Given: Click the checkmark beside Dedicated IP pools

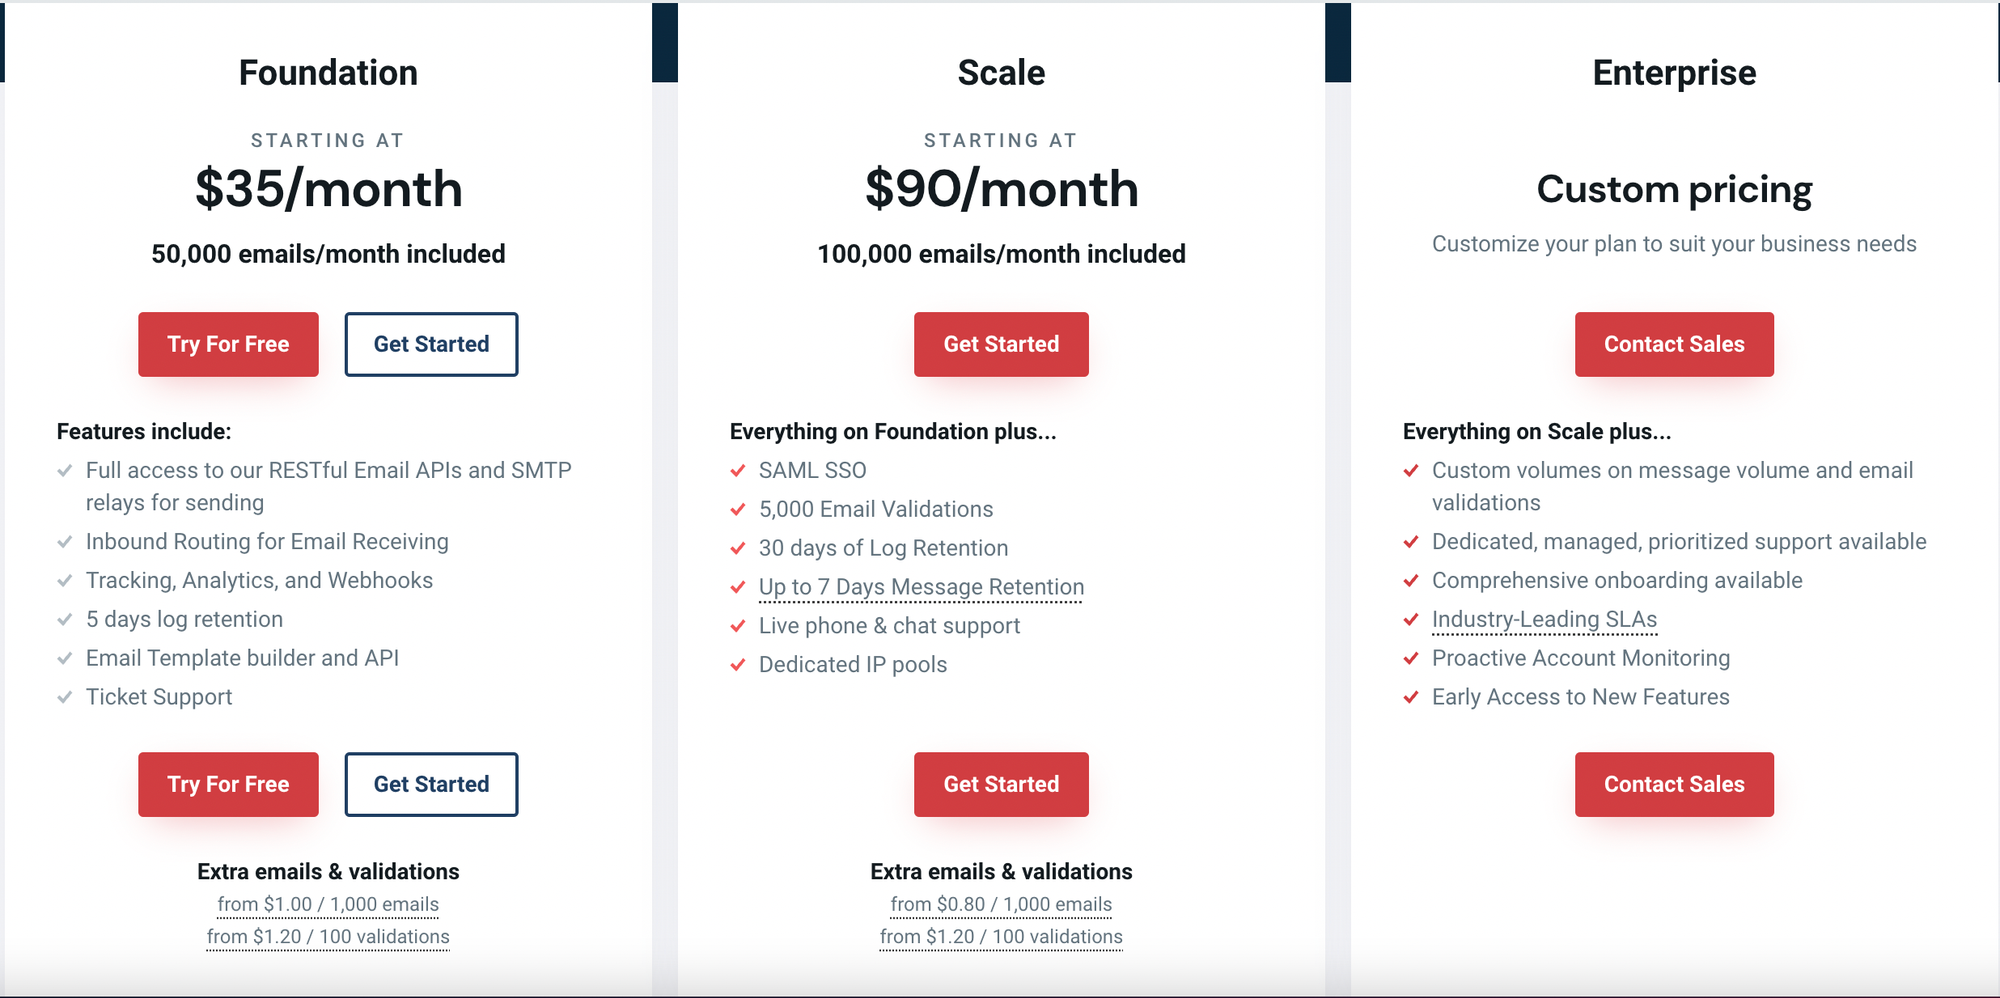Looking at the screenshot, I should (x=738, y=664).
